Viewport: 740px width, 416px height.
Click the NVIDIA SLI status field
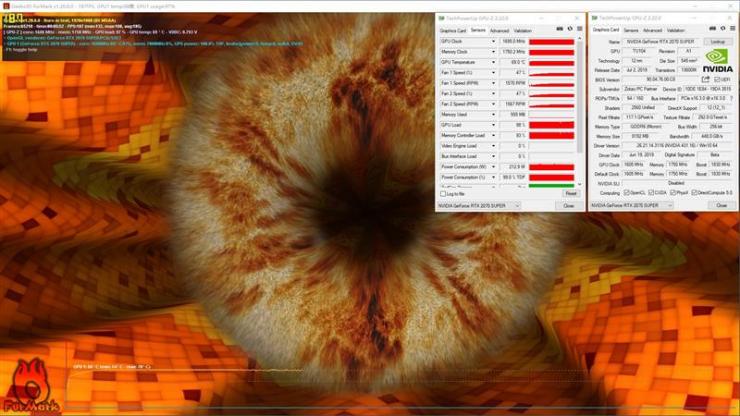(x=678, y=183)
